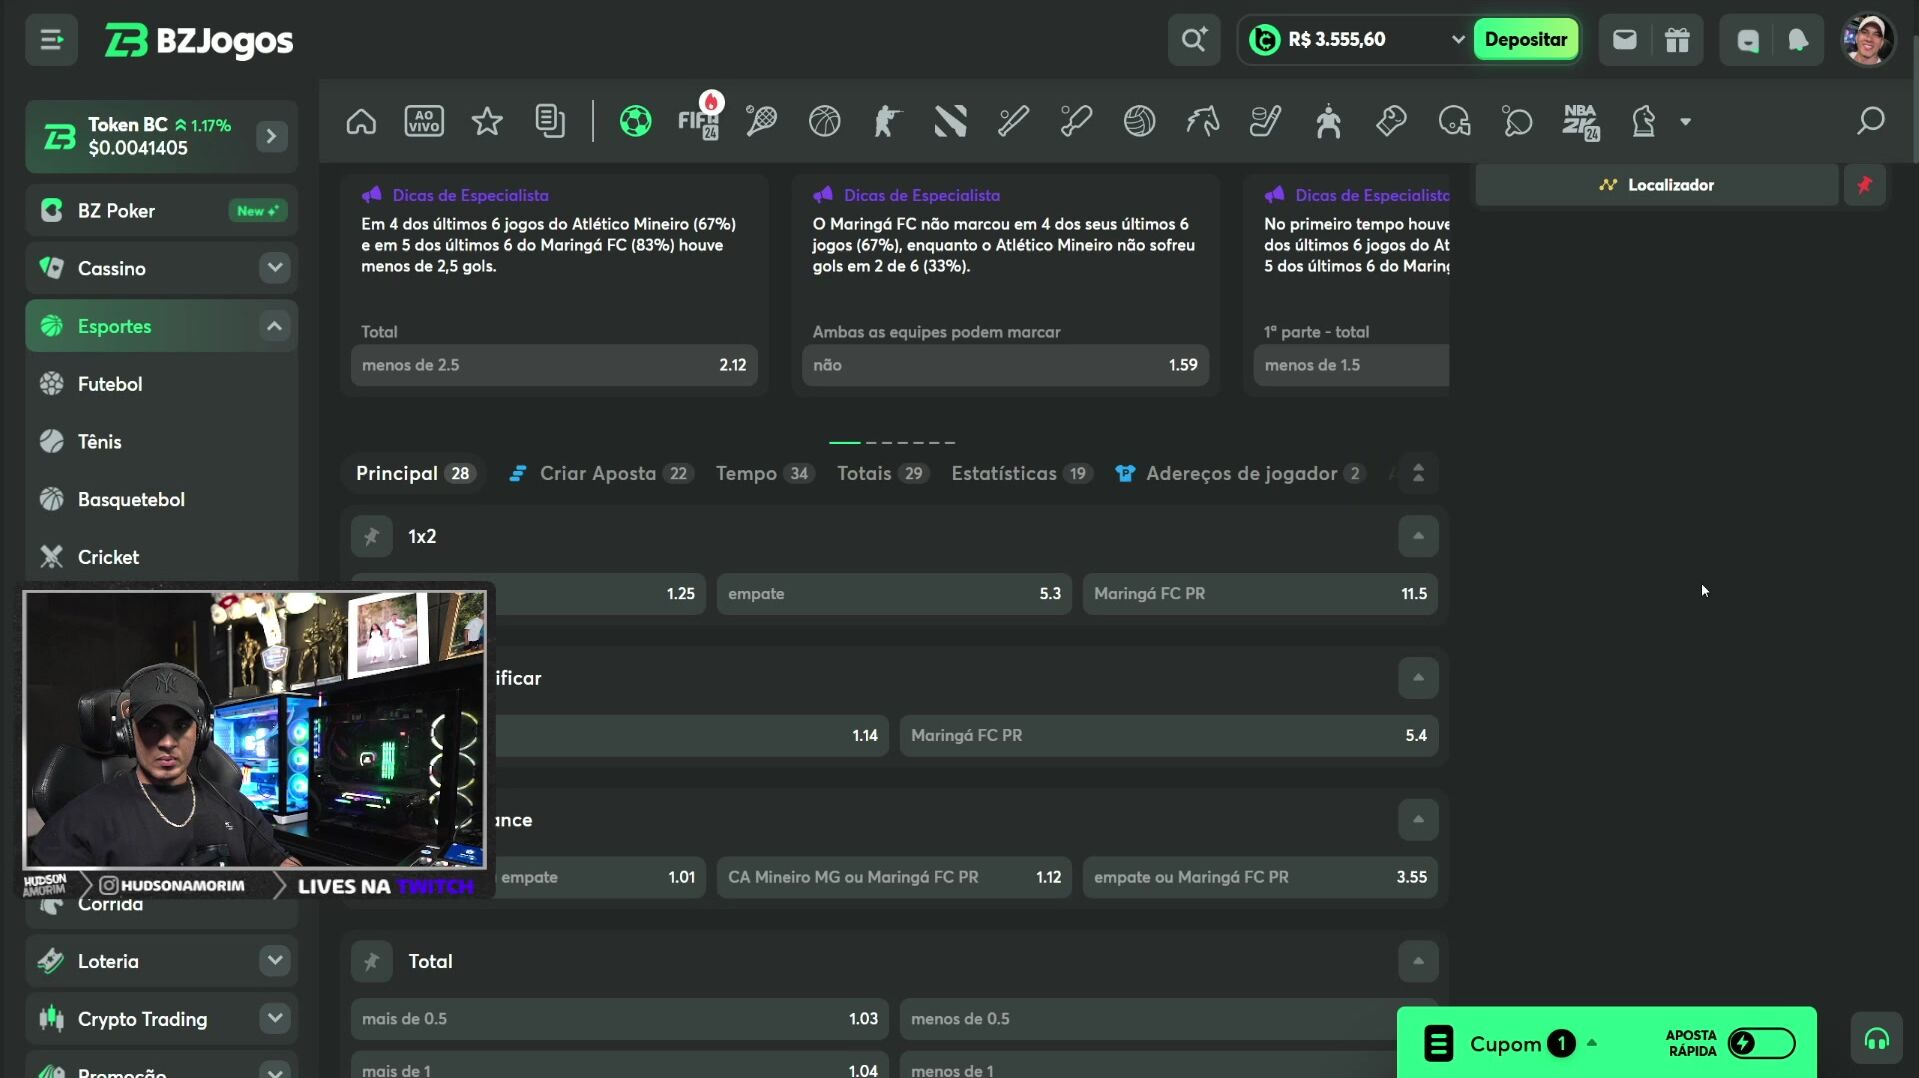Select Maringá FC PR odds 11.5
Screen dimensions: 1919x1078
(1260, 594)
